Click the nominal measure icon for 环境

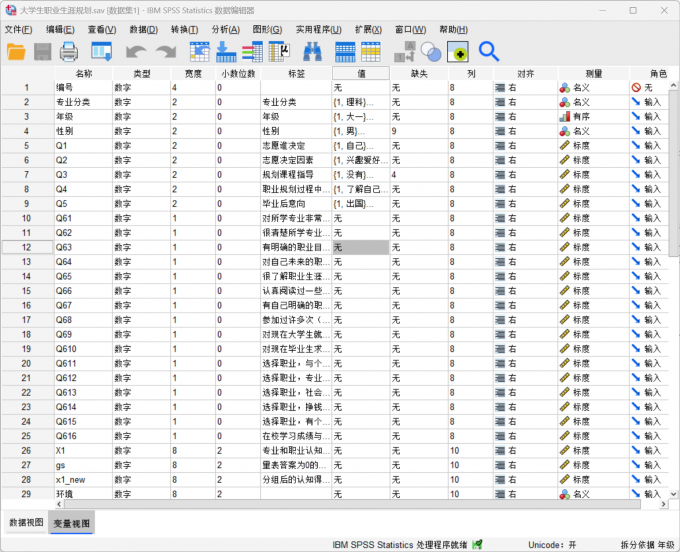click(x=565, y=494)
